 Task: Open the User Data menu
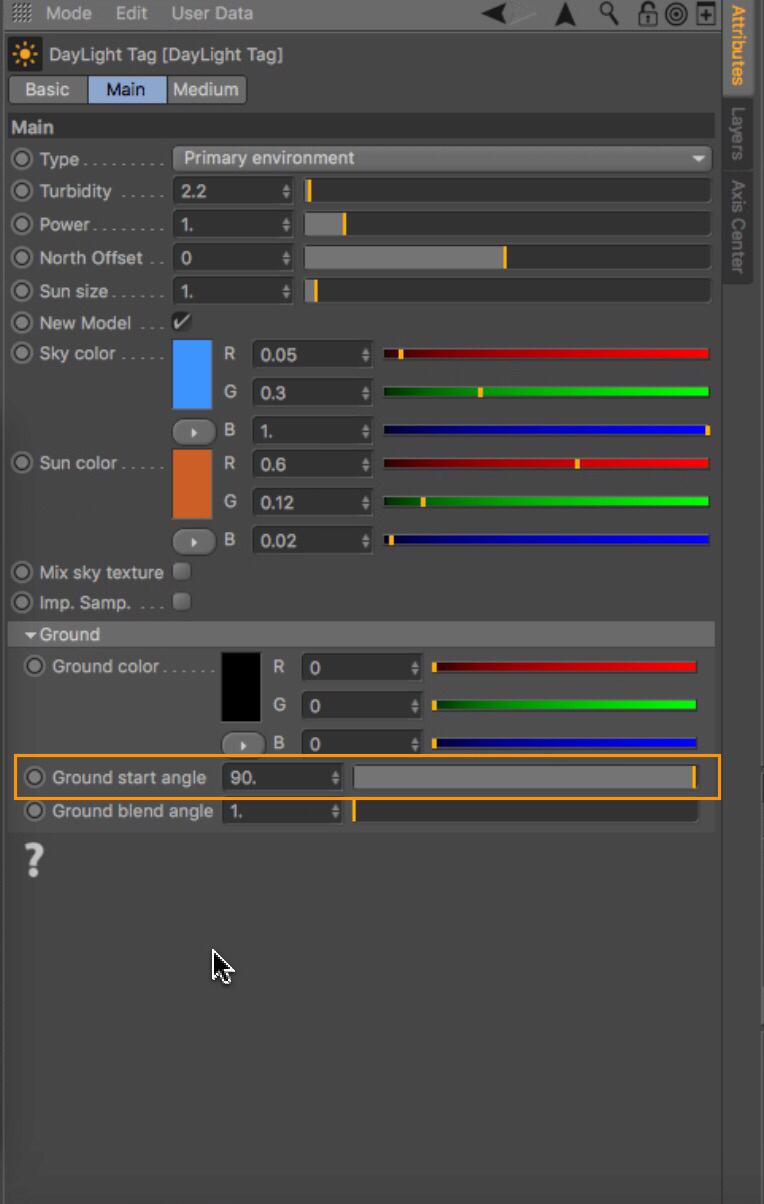(212, 14)
